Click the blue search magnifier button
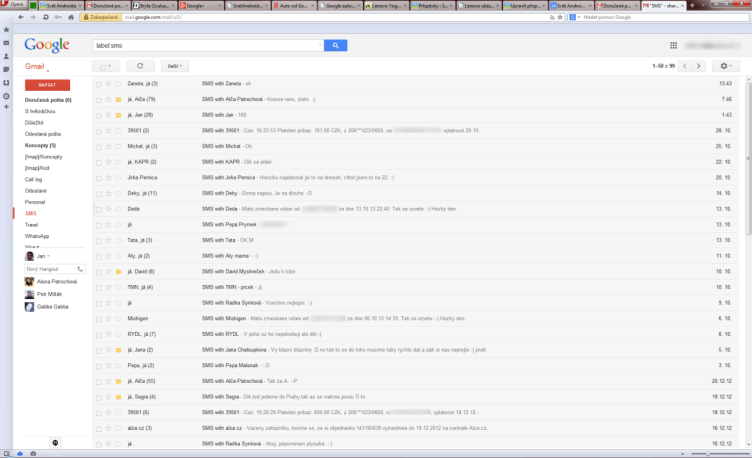The width and height of the screenshot is (752, 458). (x=335, y=46)
